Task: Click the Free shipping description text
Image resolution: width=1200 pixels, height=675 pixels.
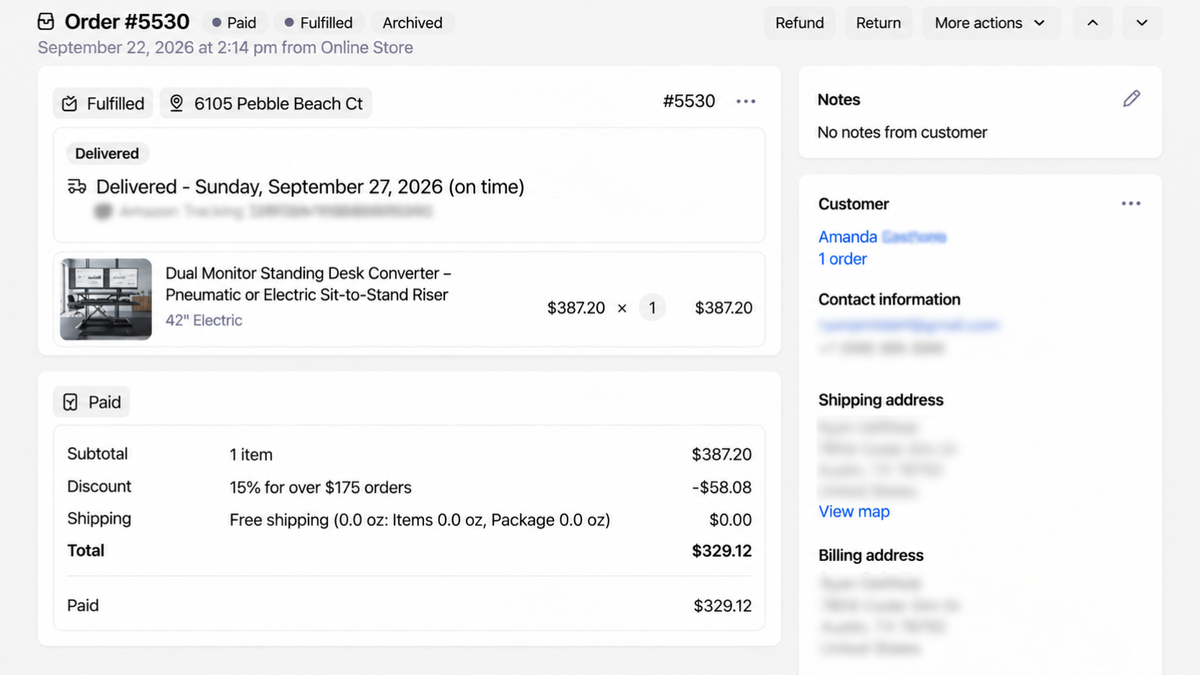Action: (x=419, y=519)
